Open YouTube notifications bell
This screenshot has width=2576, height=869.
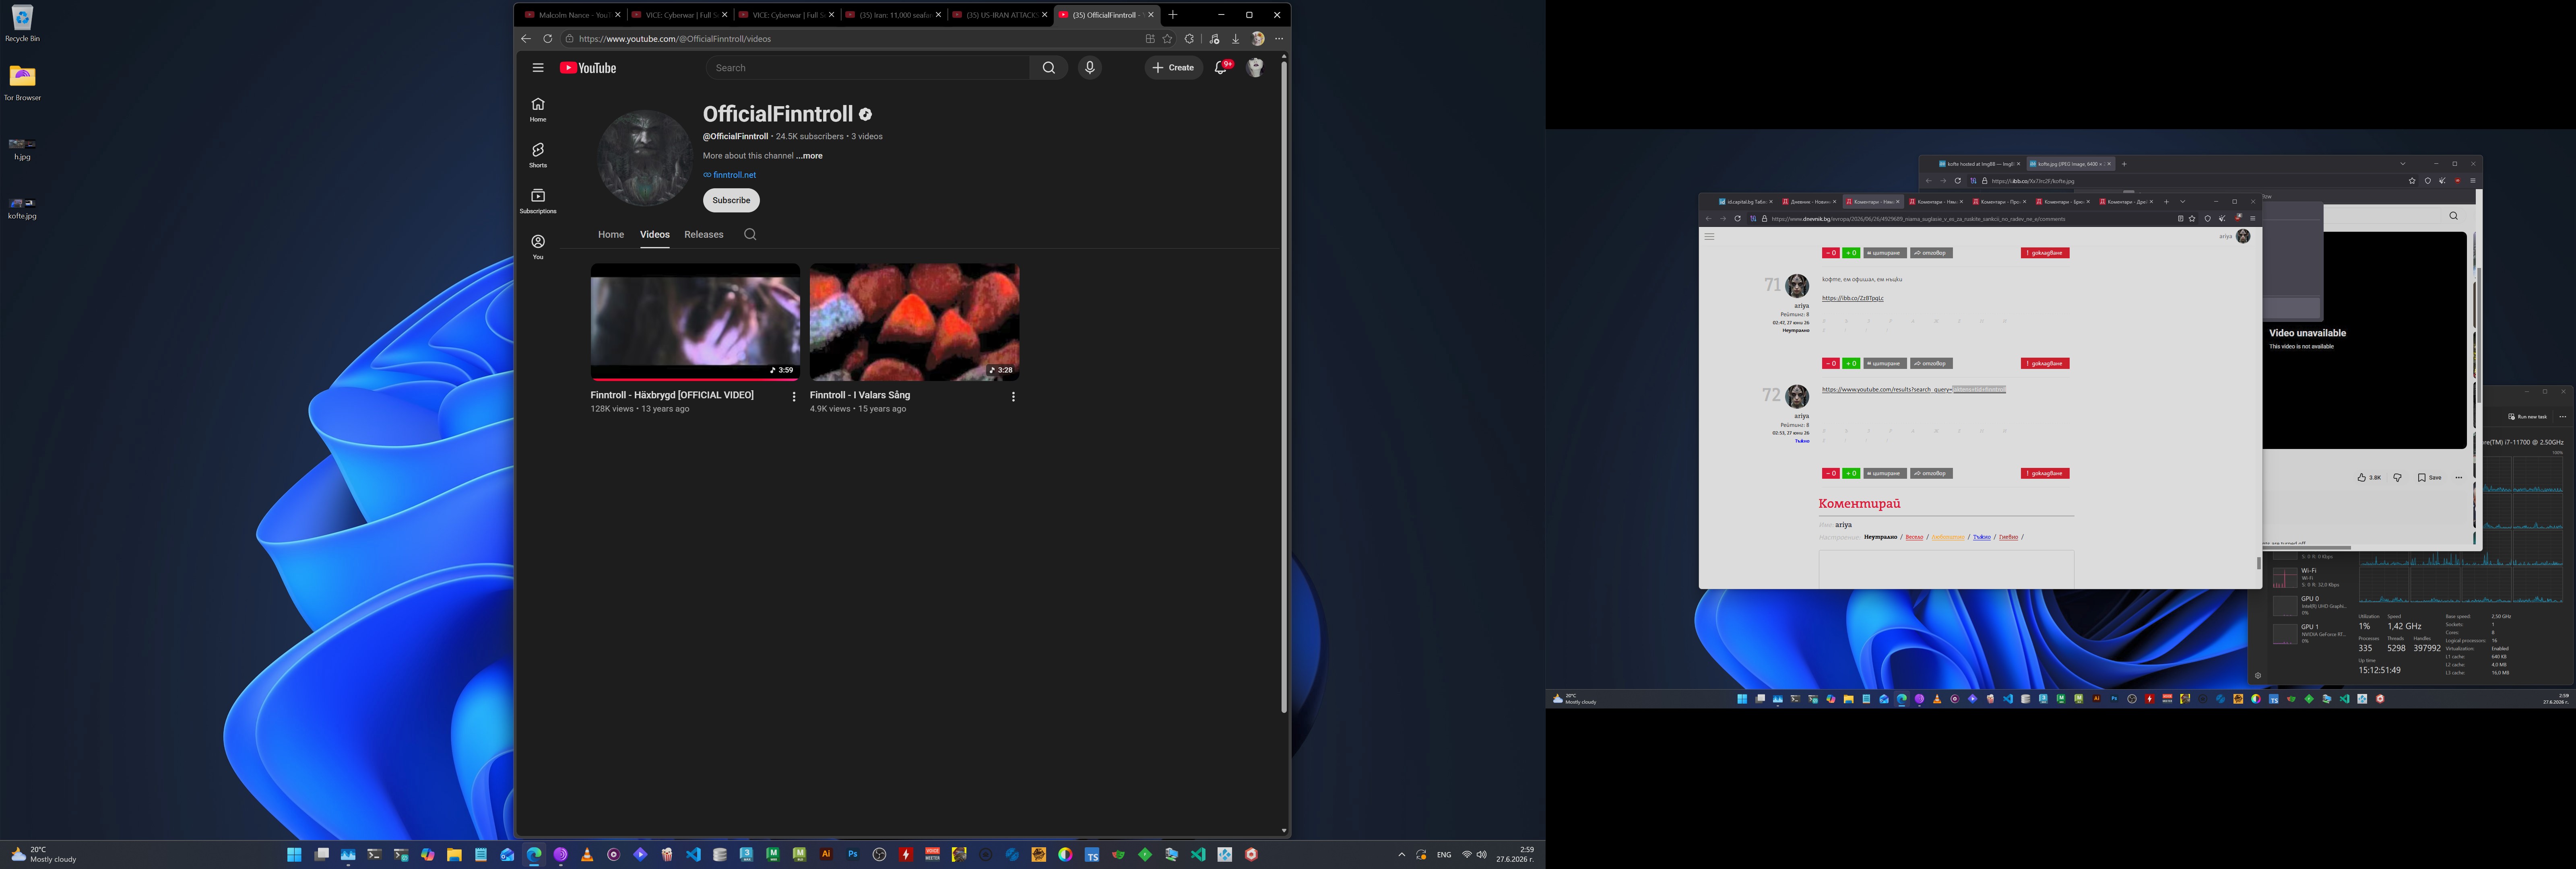click(1221, 68)
